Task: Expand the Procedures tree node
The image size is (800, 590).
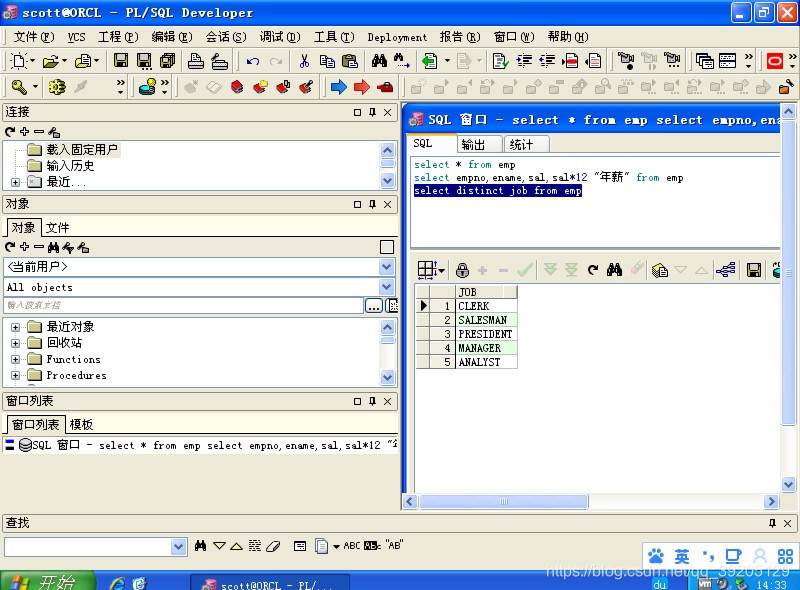Action: pyautogui.click(x=15, y=376)
